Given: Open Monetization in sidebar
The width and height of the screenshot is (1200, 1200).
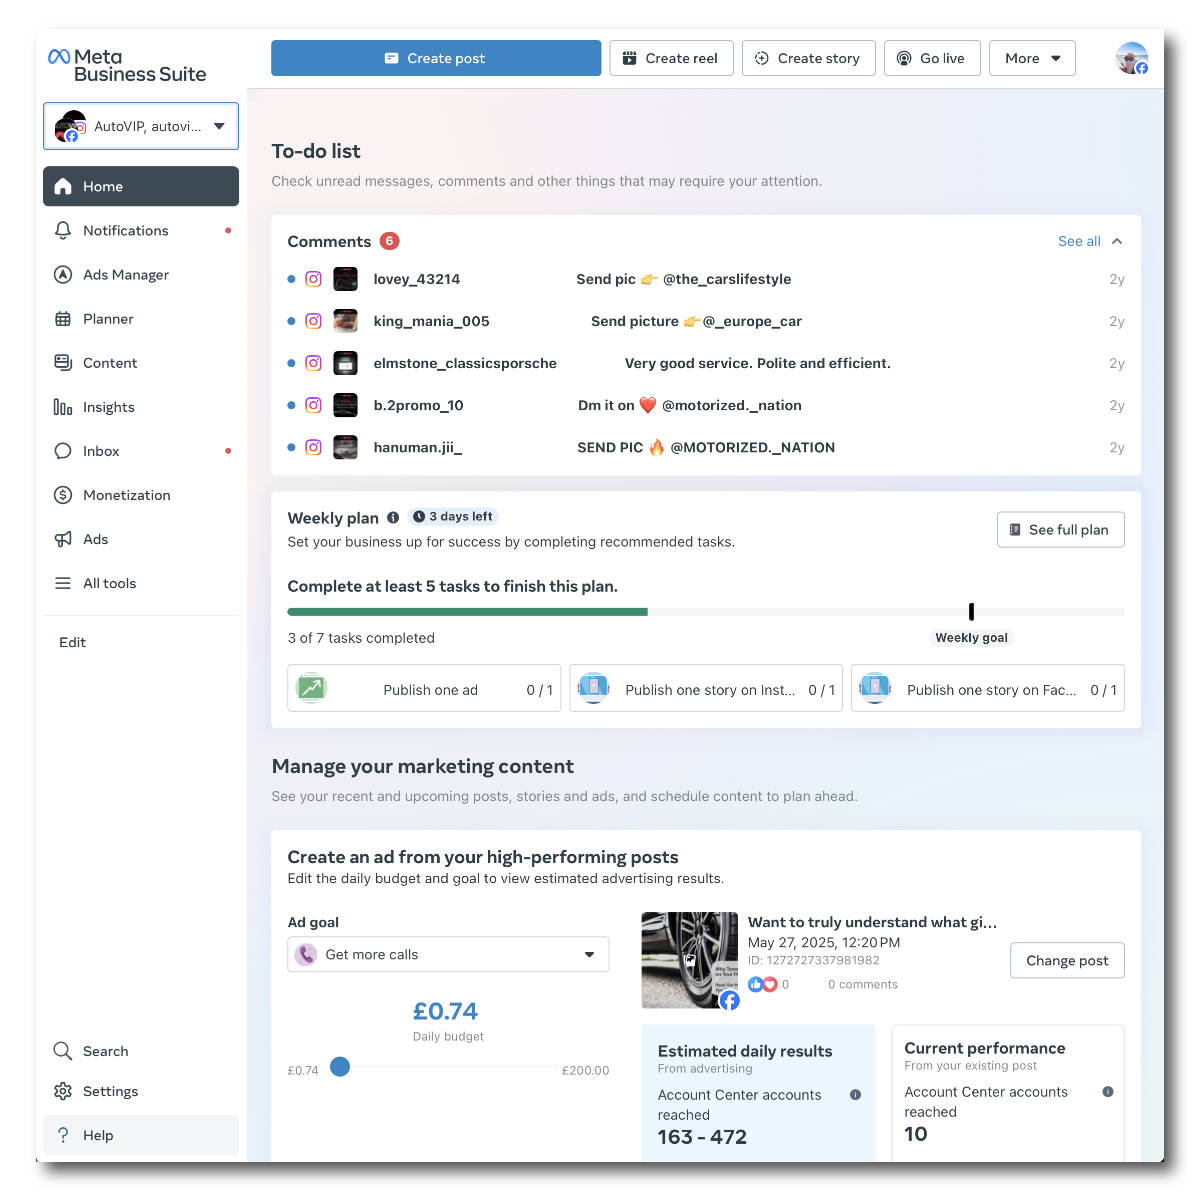Looking at the screenshot, I should pyautogui.click(x=141, y=494).
